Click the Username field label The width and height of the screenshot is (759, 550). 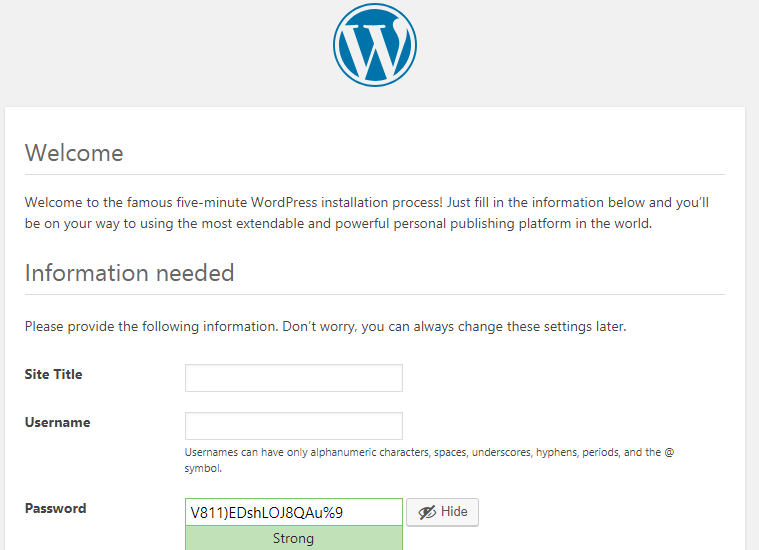coord(57,423)
